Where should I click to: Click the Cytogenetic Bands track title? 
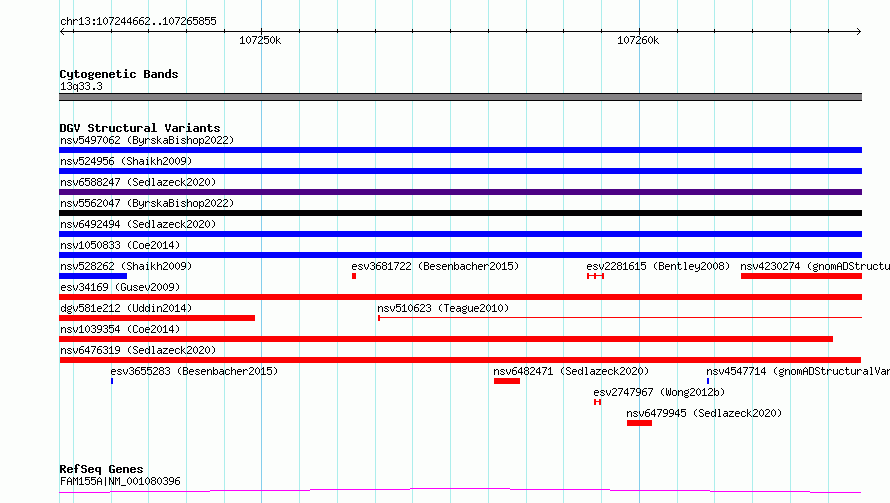coord(119,74)
